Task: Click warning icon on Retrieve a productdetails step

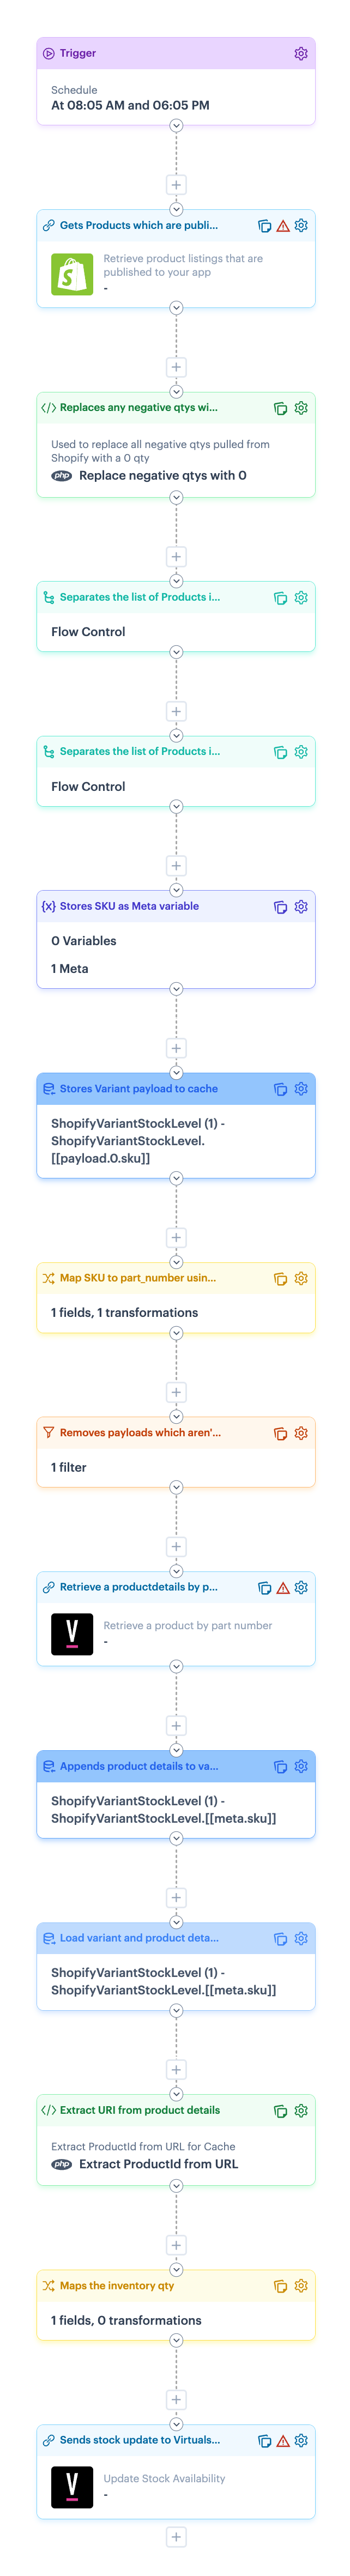Action: 283,1588
